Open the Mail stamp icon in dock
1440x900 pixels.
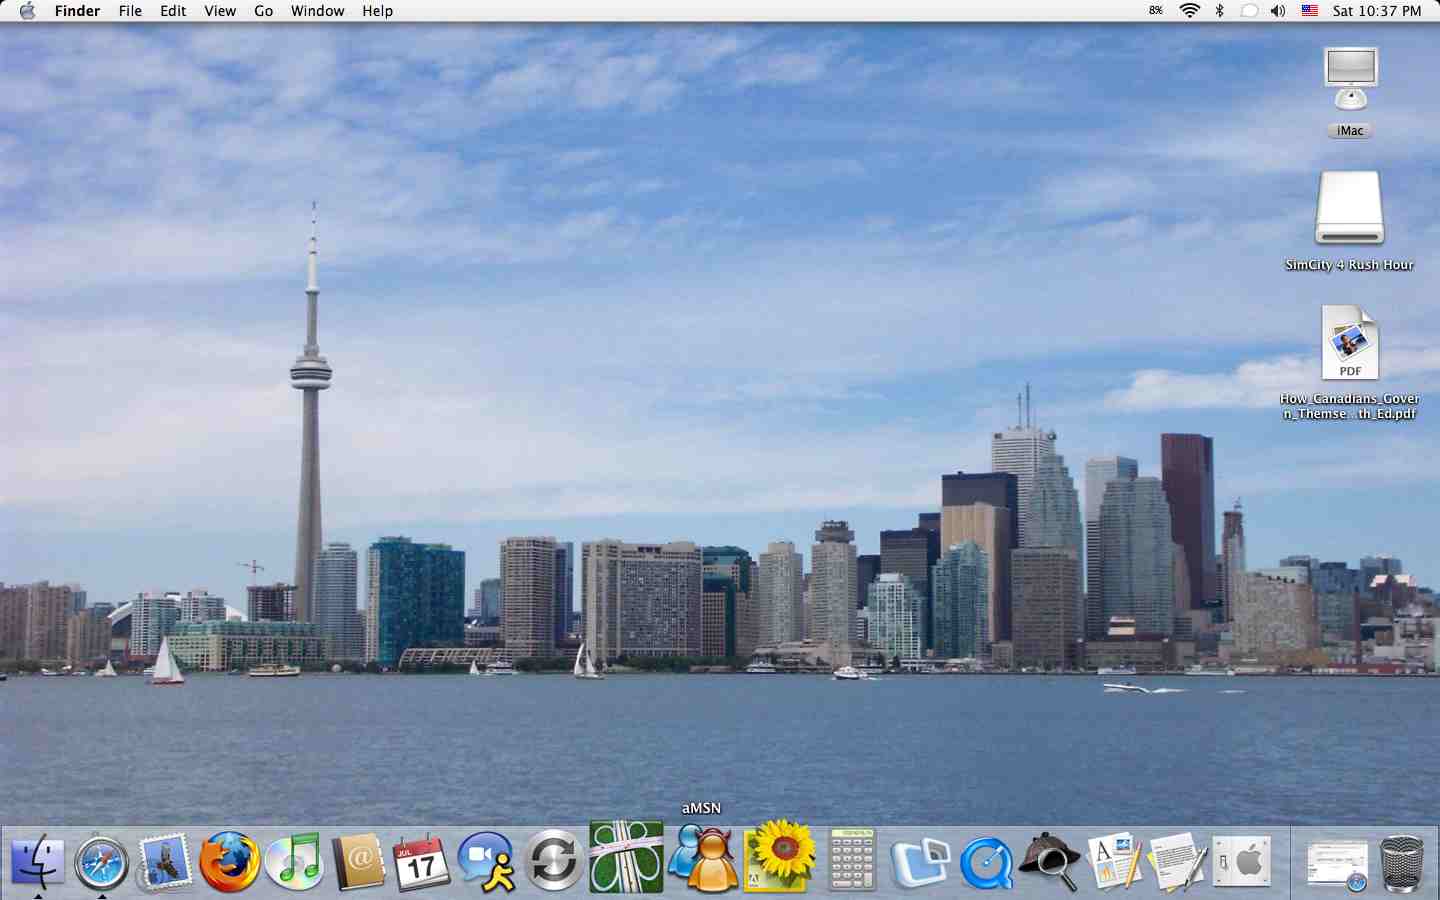click(165, 862)
